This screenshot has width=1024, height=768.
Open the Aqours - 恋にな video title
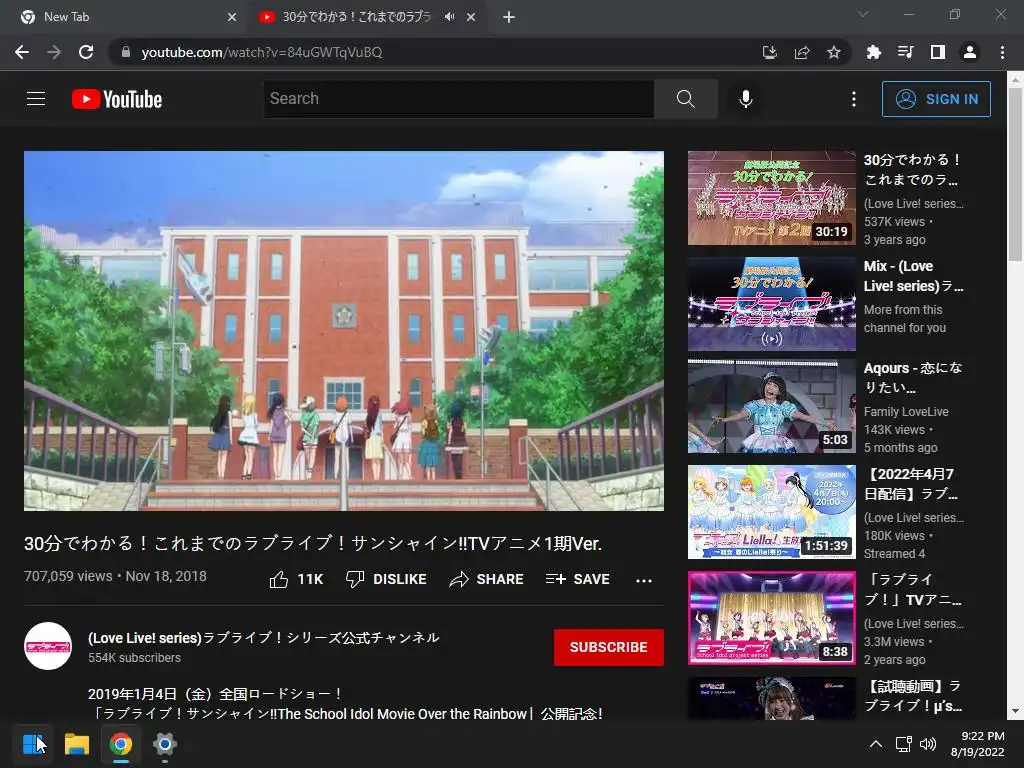point(913,377)
